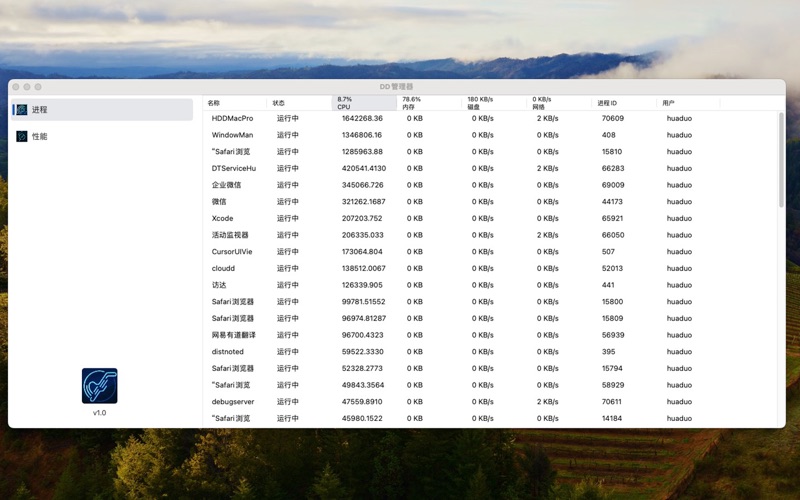
Task: Click process ID 441
Action: pos(608,285)
